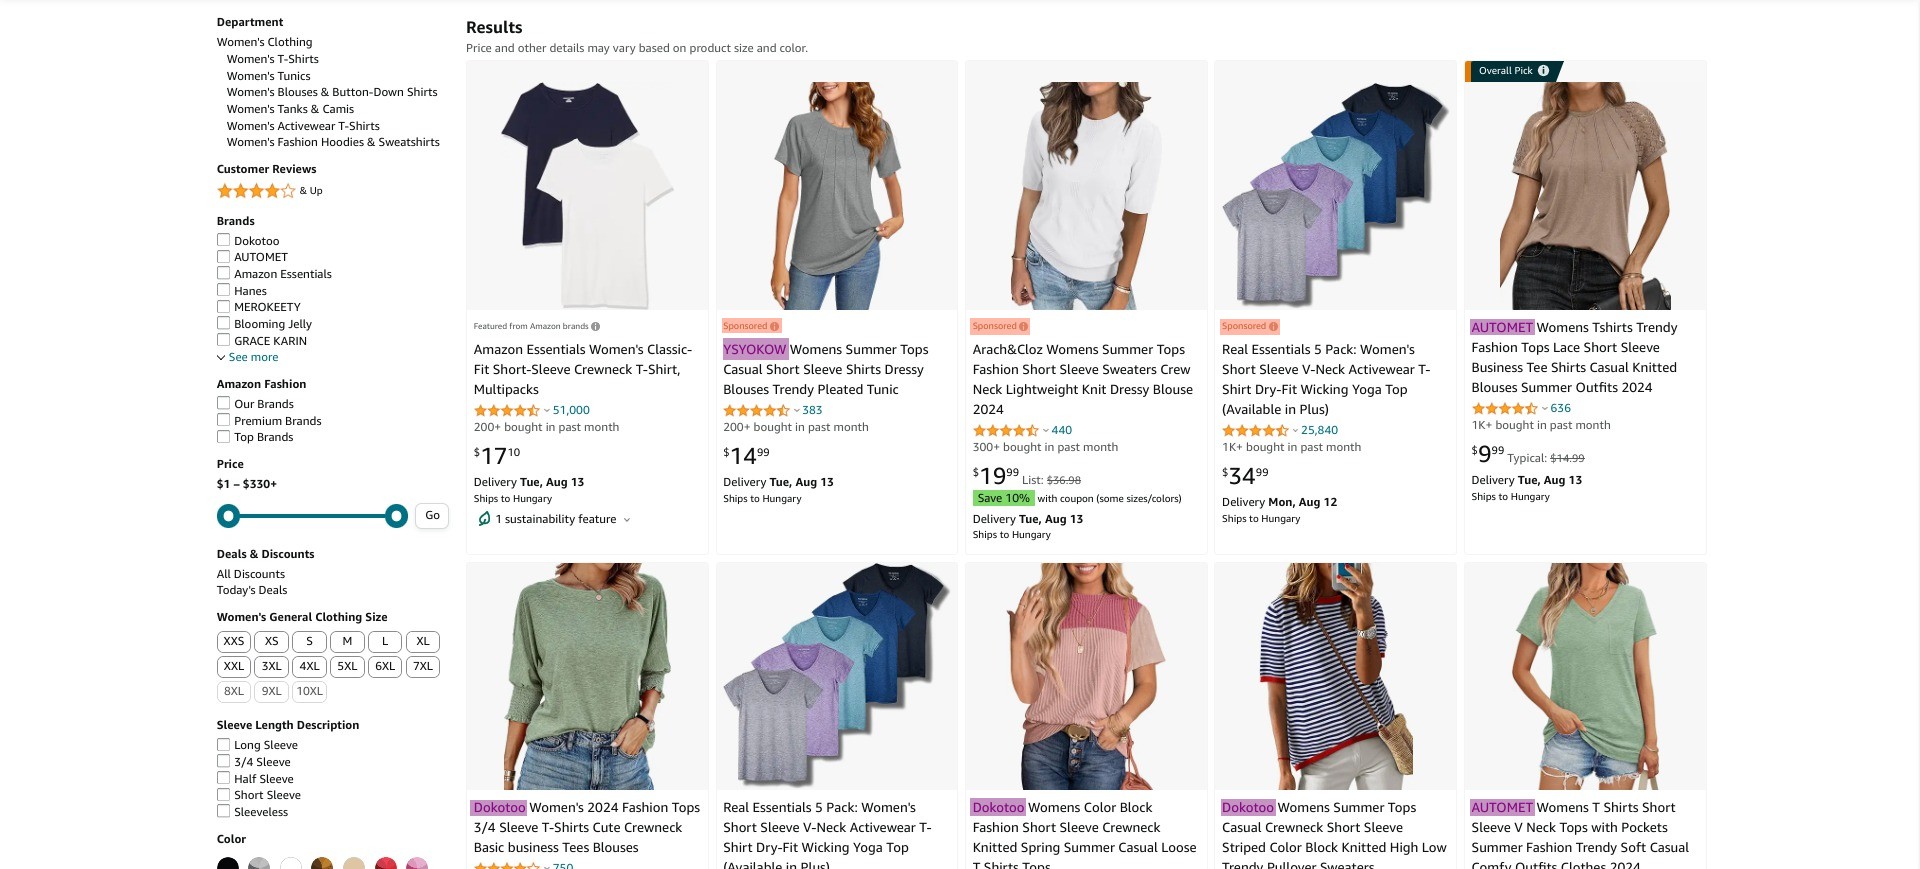Screen dimensions: 1920x869
Task: Open rating dropdown arrow on AUTOMET Lace Tshirt
Action: [1544, 408]
